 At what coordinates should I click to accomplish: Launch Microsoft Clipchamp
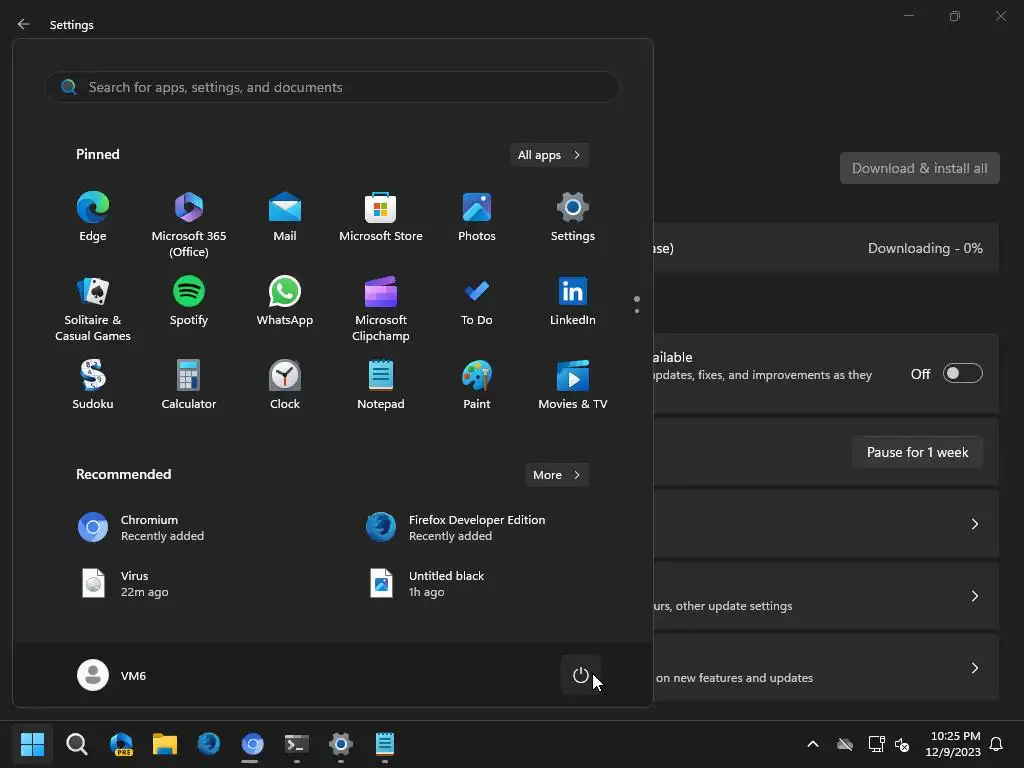coord(381,308)
